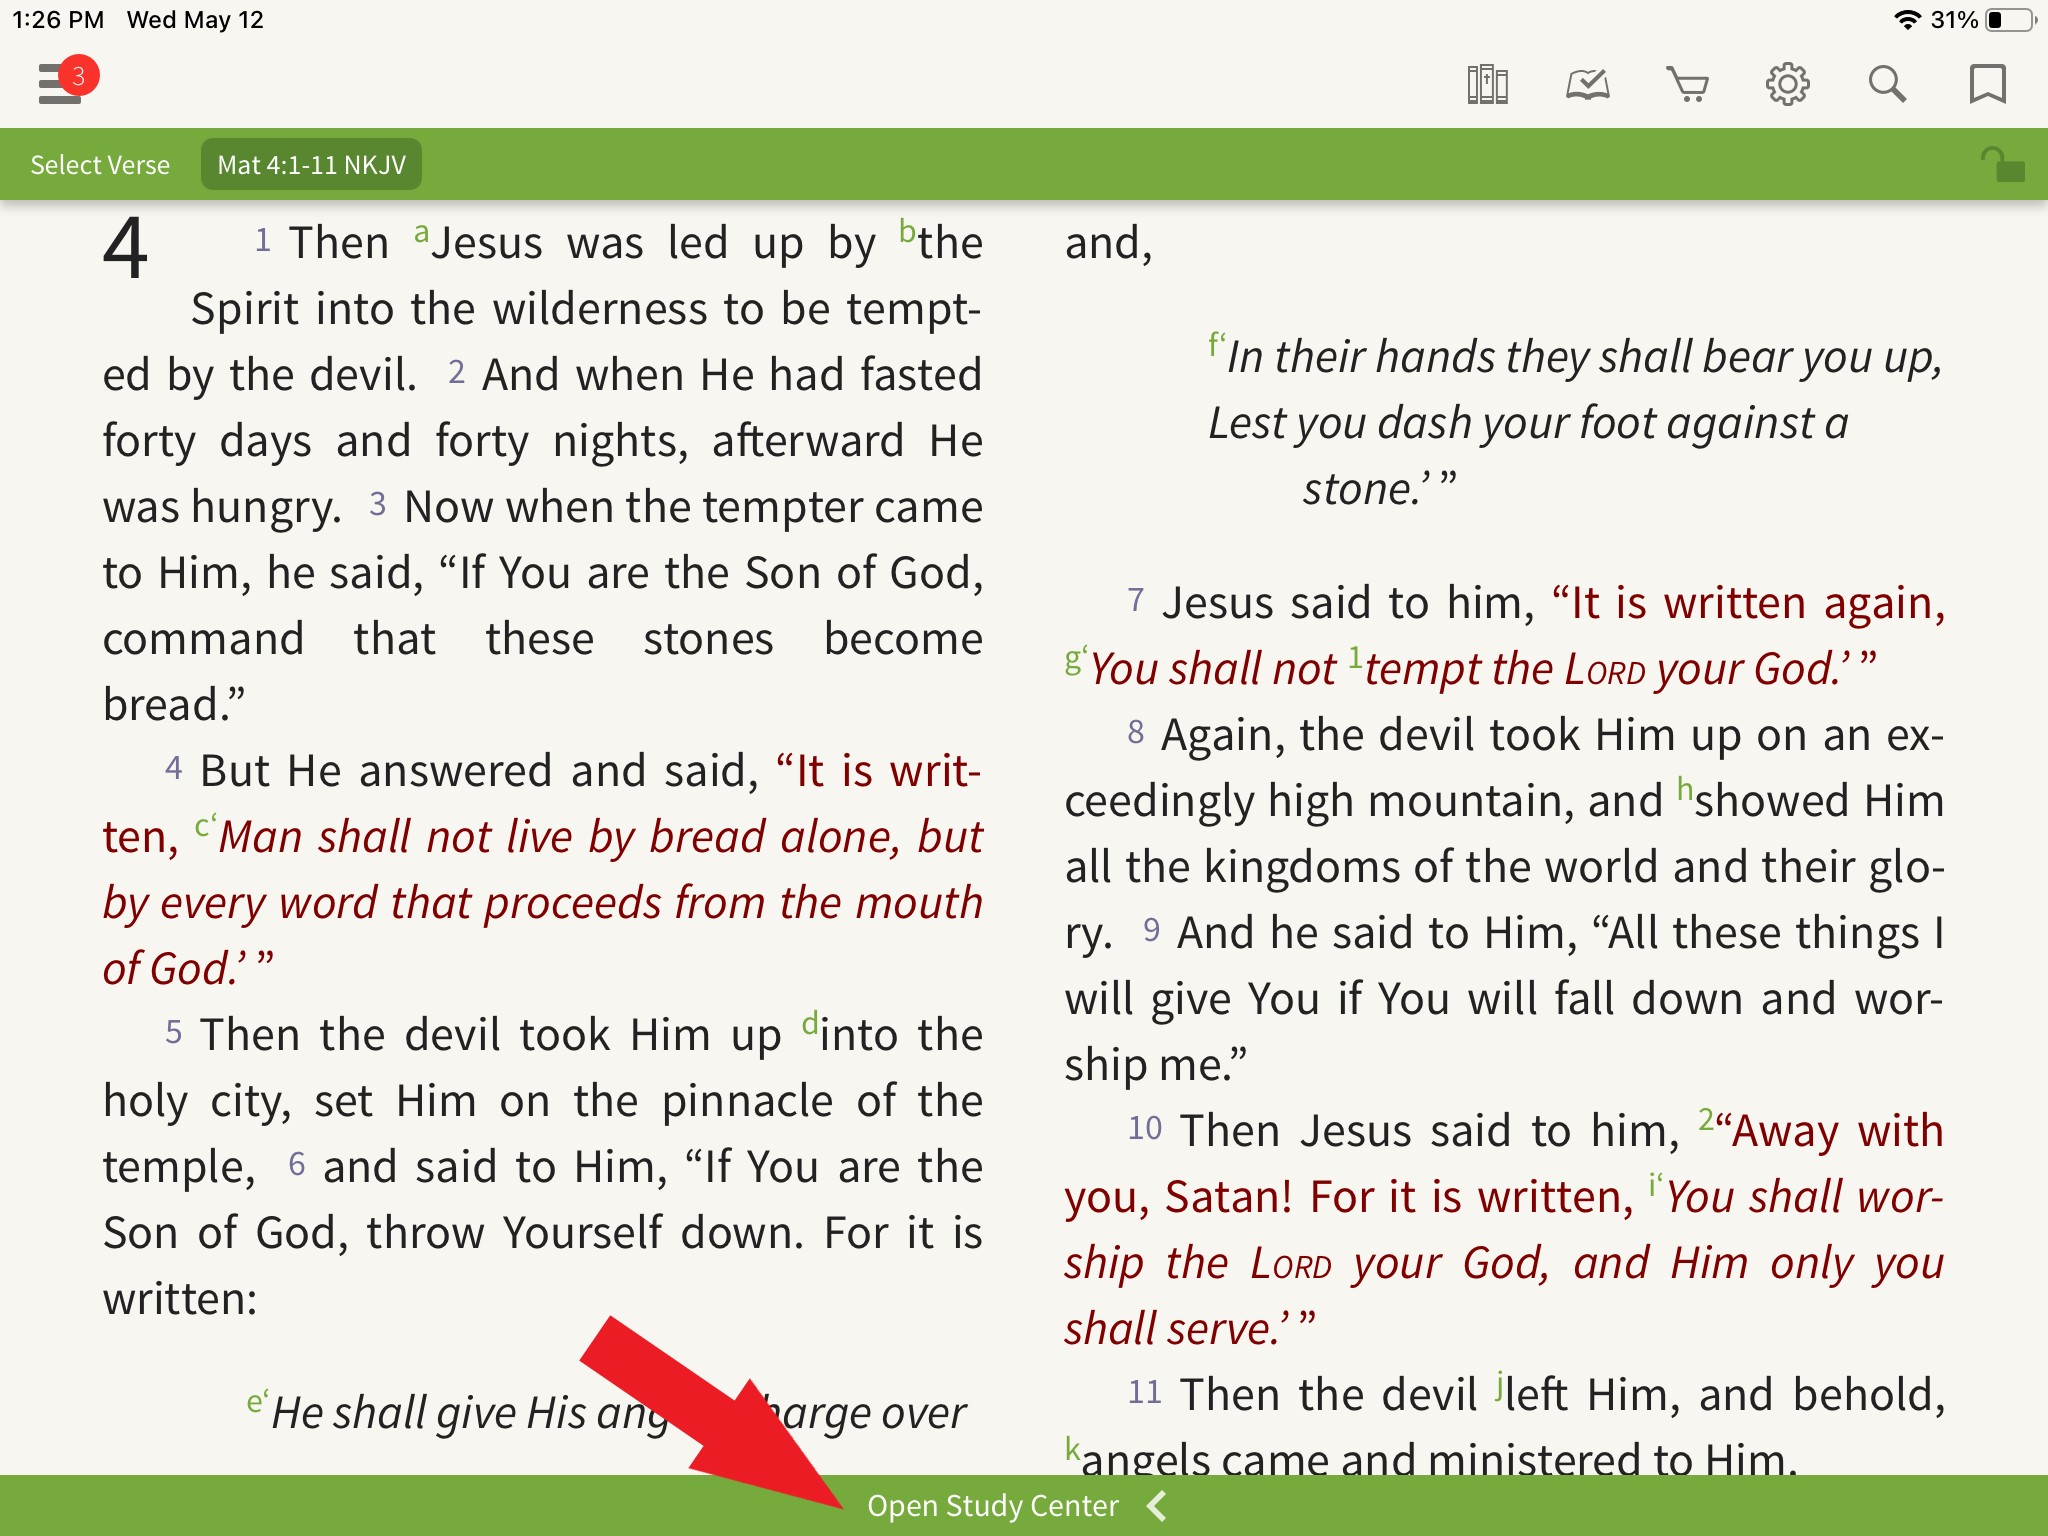Tap verse number 4
The height and width of the screenshot is (1536, 2048).
(x=174, y=768)
